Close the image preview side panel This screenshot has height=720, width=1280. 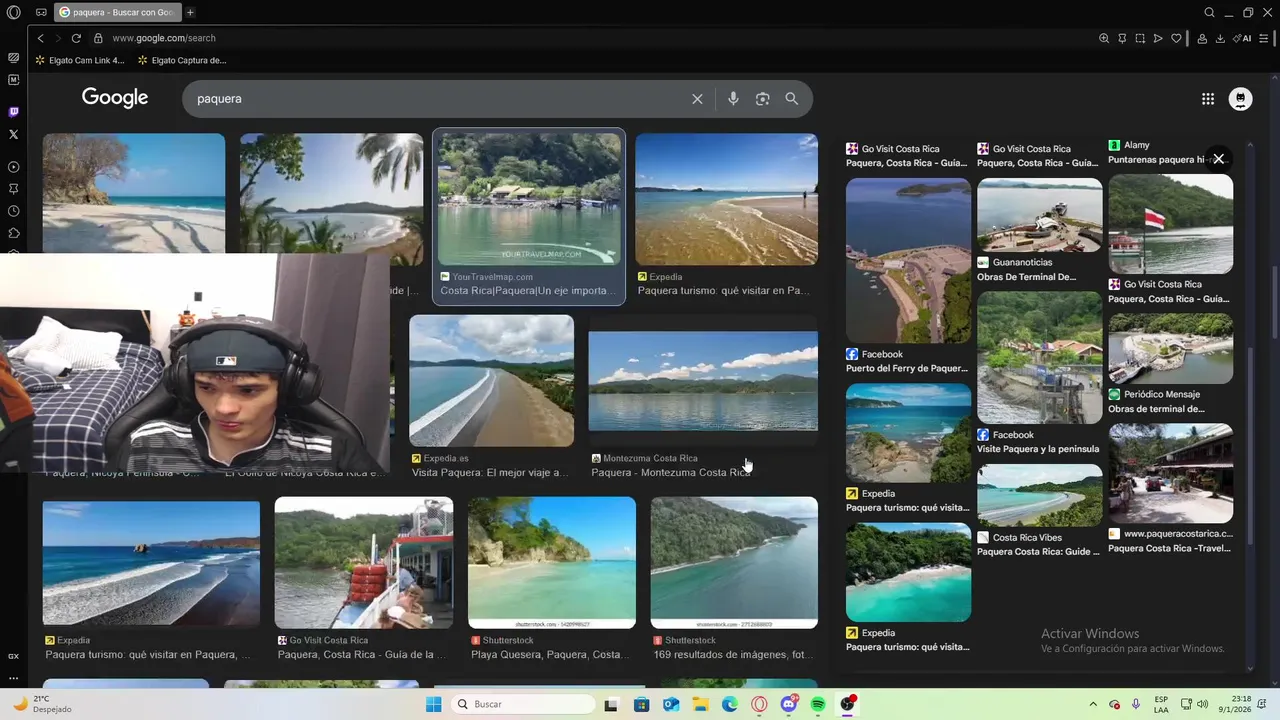[x=1218, y=159]
